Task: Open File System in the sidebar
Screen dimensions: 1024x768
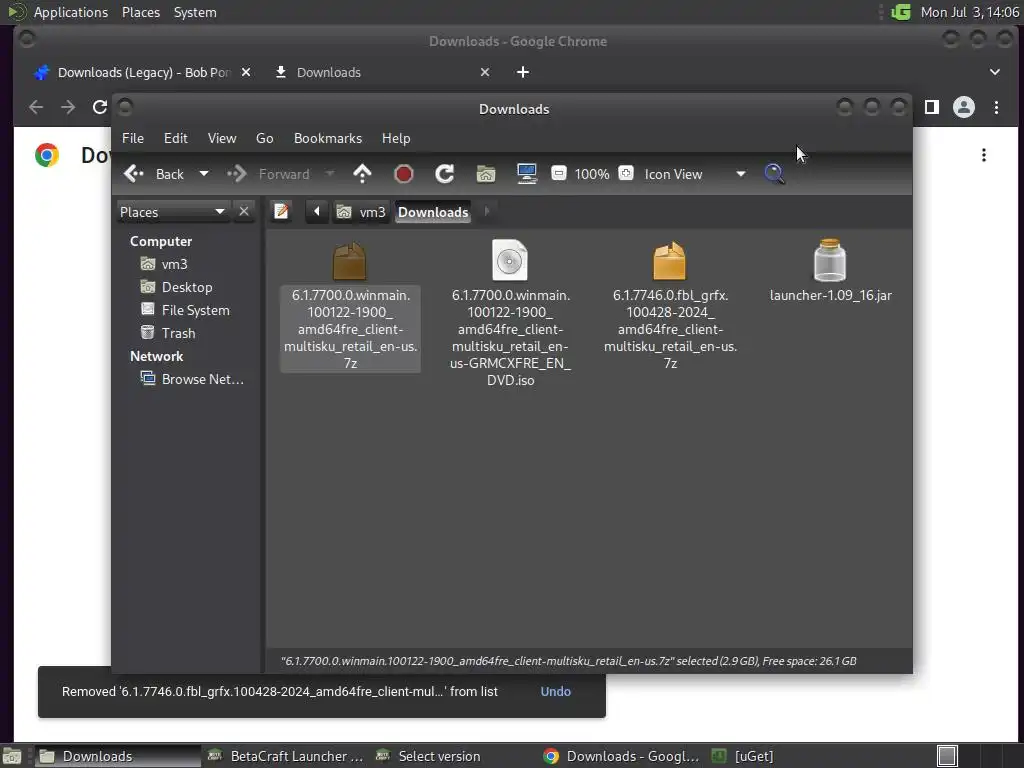Action: [185, 310]
